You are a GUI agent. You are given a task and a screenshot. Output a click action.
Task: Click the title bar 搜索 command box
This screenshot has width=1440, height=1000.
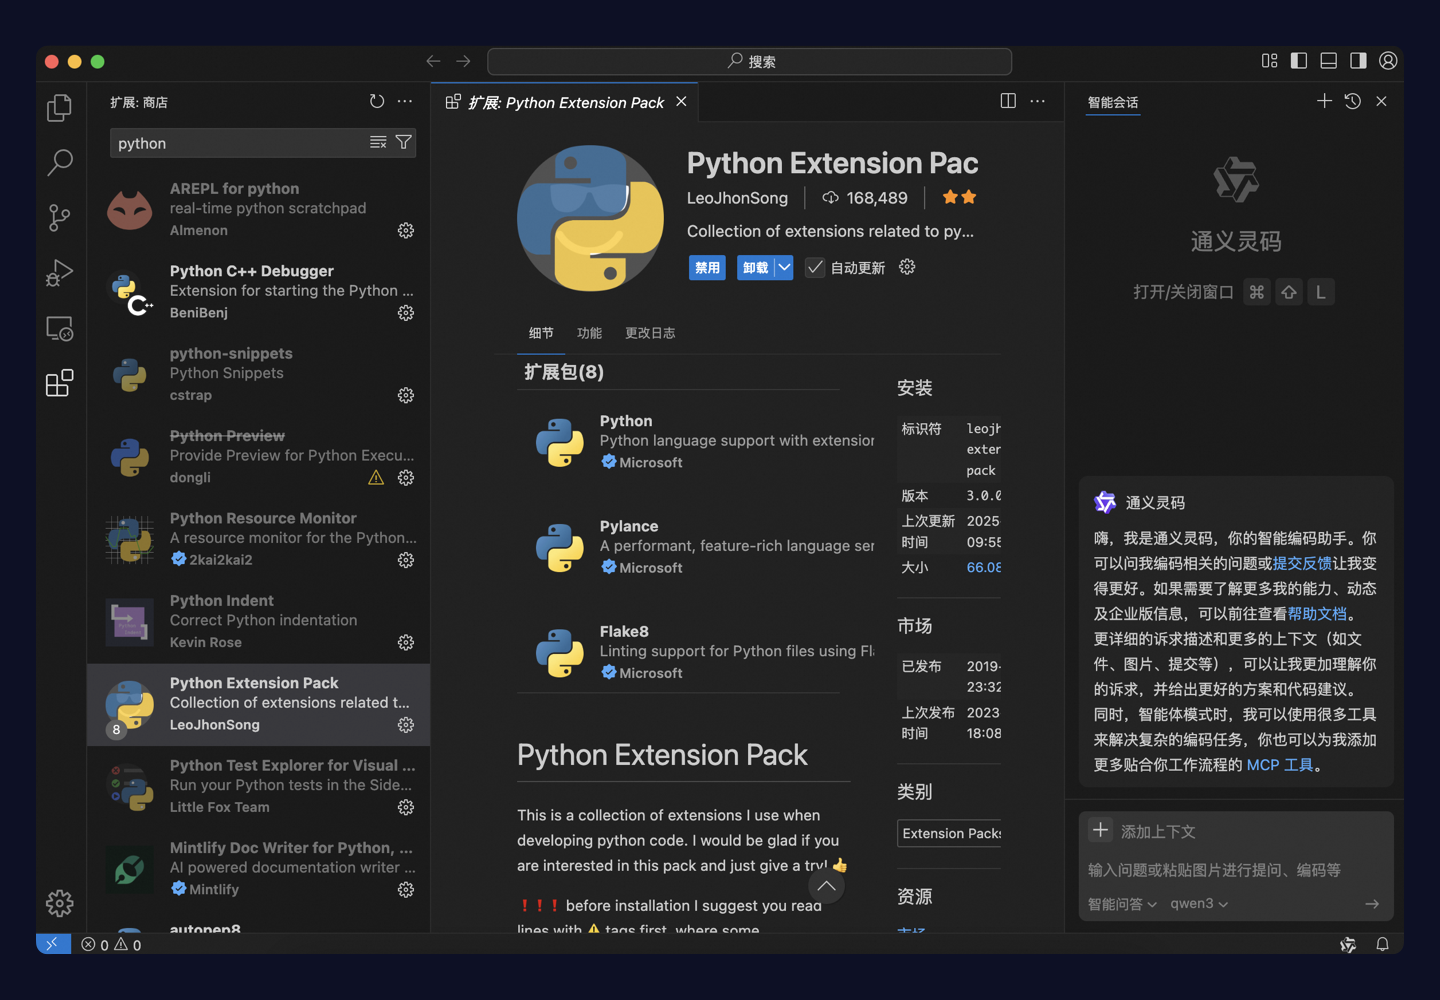point(749,61)
